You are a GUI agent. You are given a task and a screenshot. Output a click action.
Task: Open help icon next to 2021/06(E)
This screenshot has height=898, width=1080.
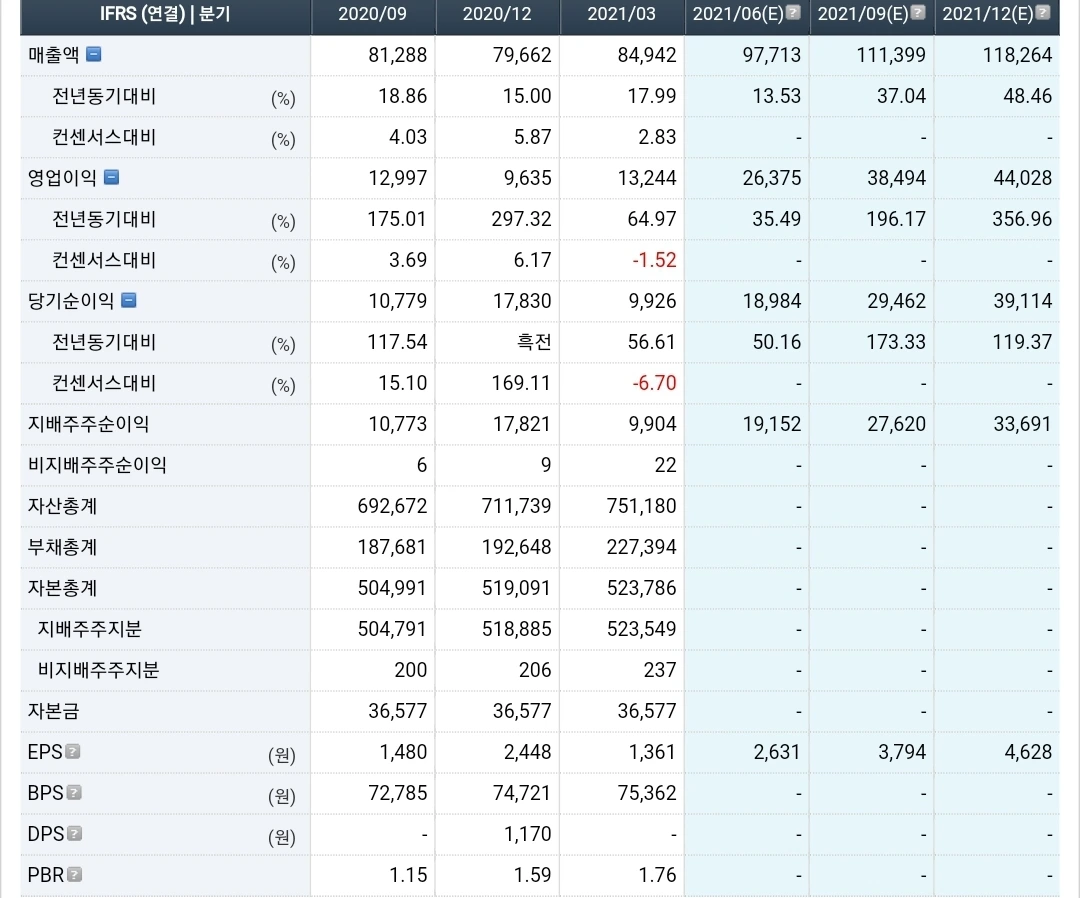pyautogui.click(x=793, y=12)
